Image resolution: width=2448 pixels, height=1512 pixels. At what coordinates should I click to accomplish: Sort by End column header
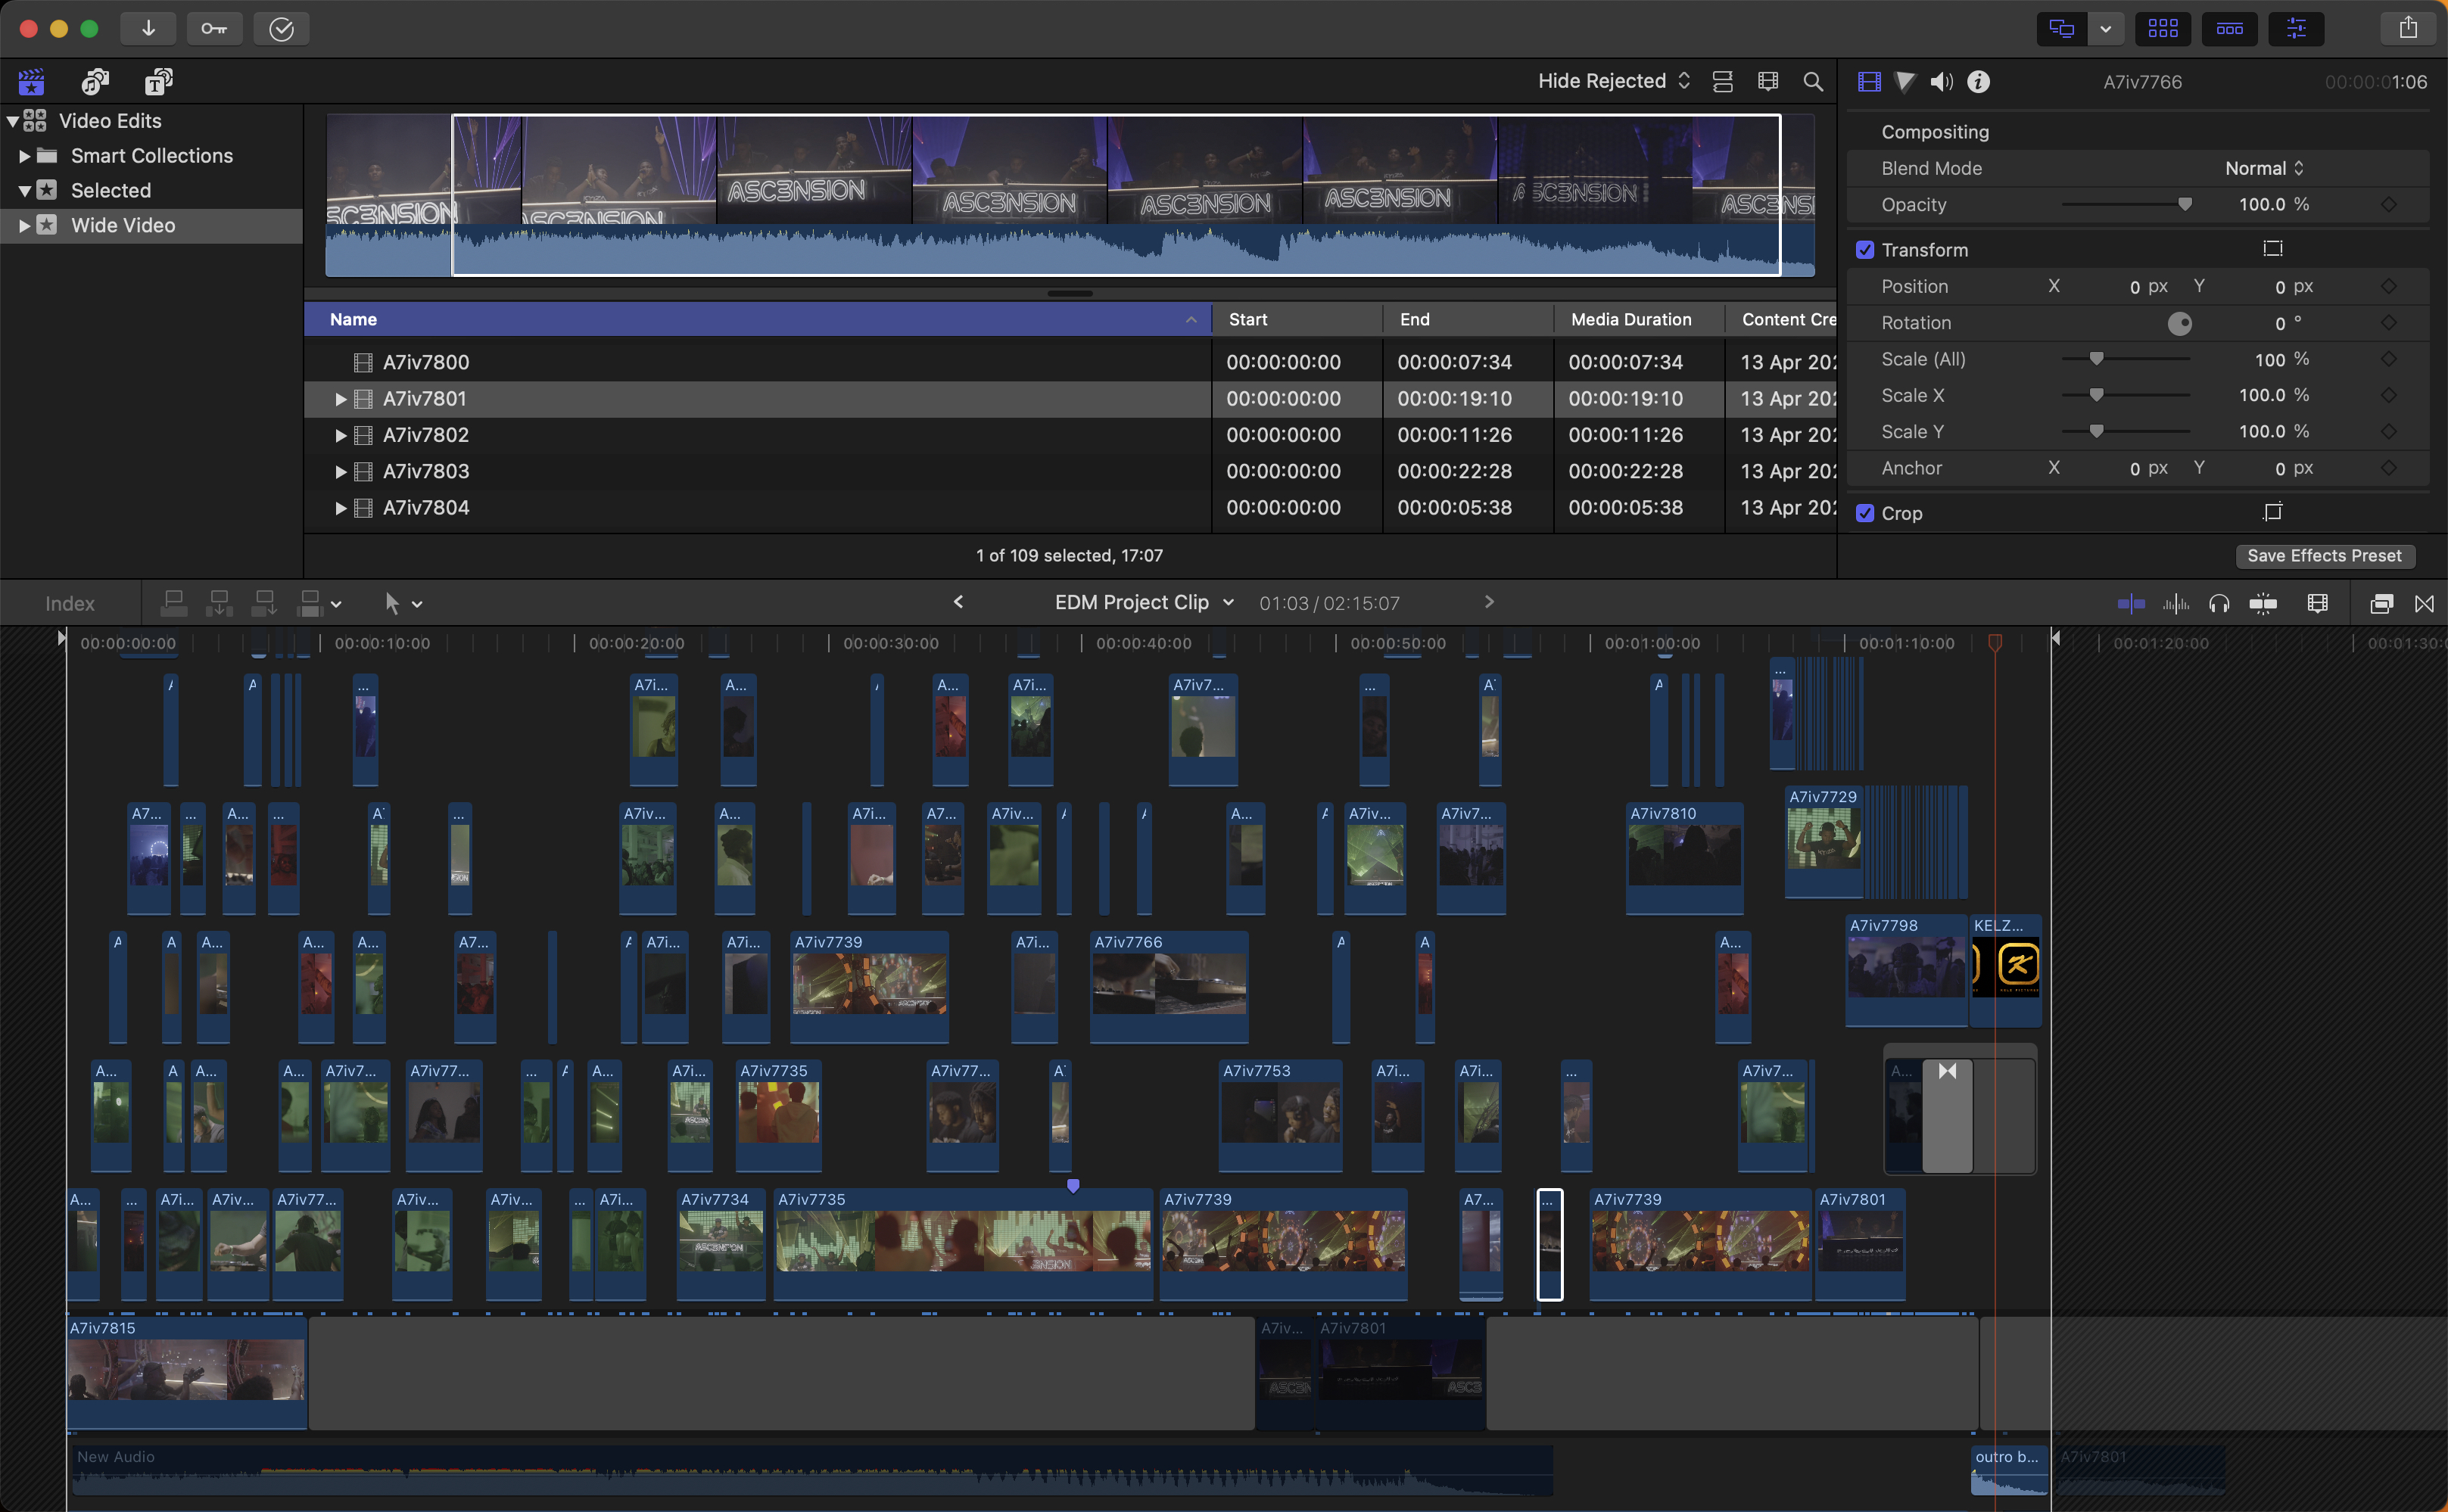pyautogui.click(x=1468, y=319)
